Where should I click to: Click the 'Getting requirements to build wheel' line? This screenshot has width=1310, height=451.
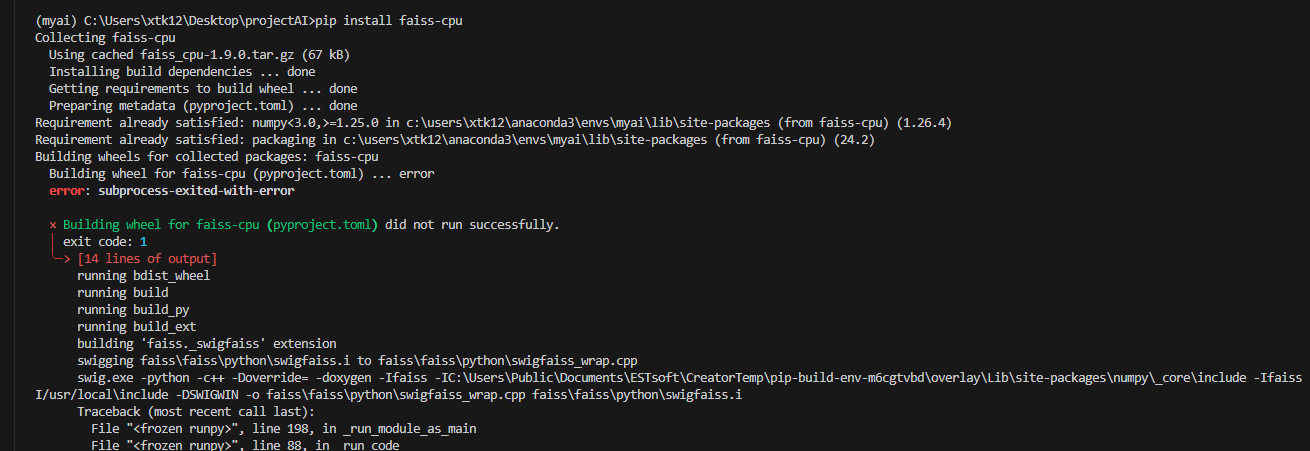point(203,88)
